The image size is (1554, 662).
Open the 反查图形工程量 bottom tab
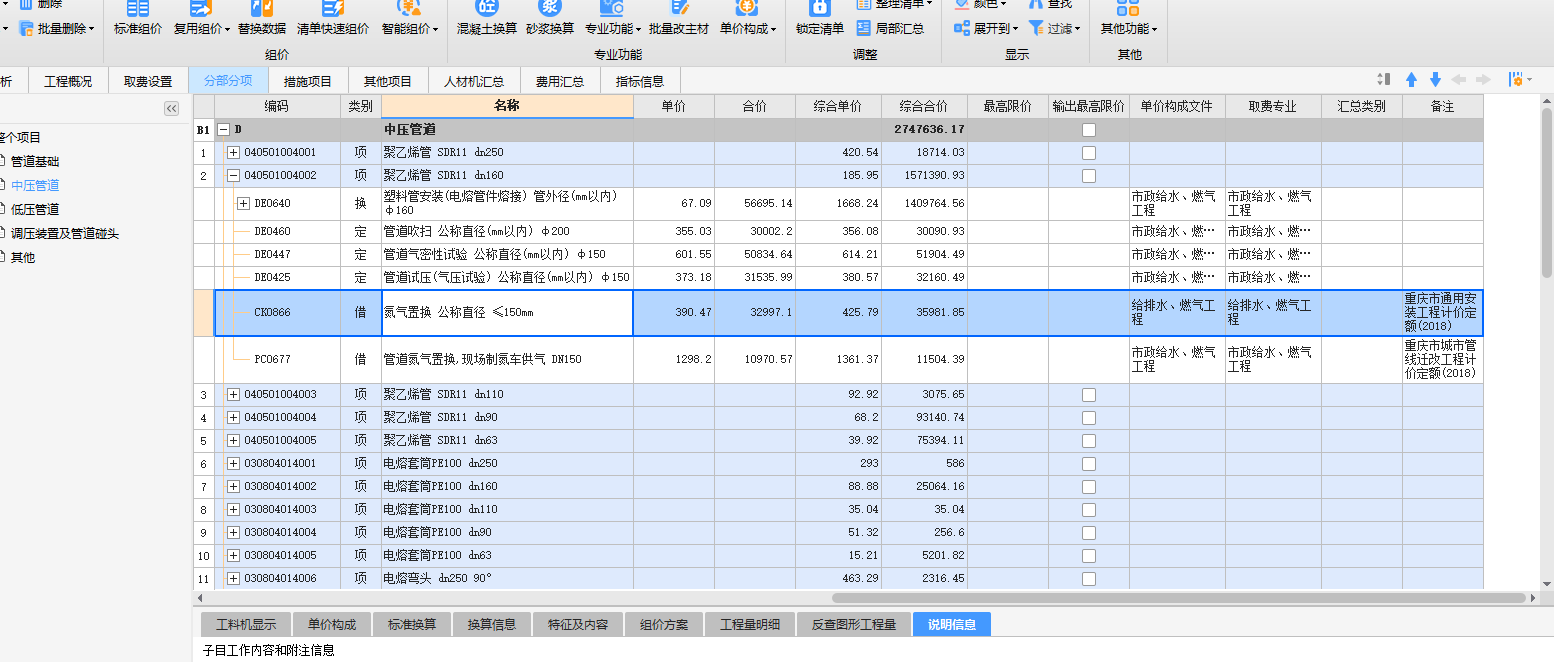853,624
